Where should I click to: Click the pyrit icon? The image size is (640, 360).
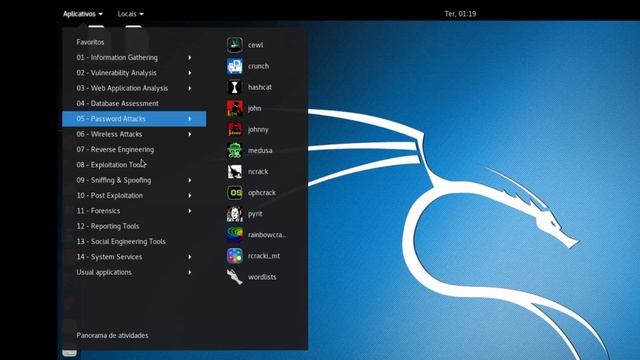(235, 213)
